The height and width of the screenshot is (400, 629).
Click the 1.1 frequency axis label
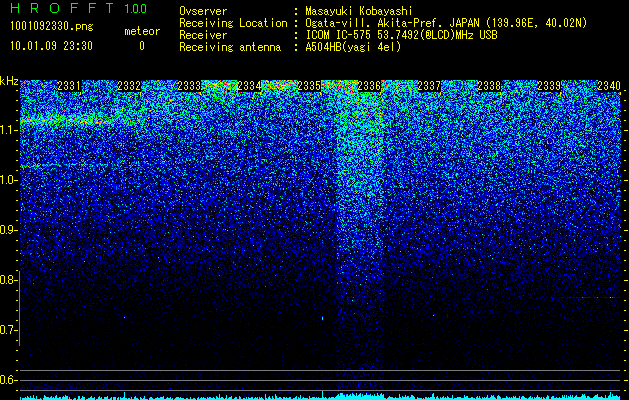8,130
